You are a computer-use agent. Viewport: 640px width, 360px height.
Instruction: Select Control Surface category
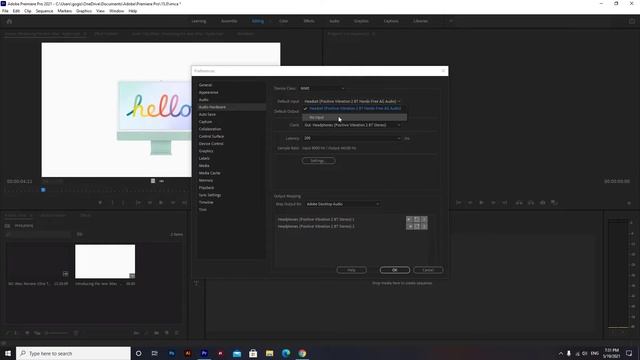coord(211,136)
